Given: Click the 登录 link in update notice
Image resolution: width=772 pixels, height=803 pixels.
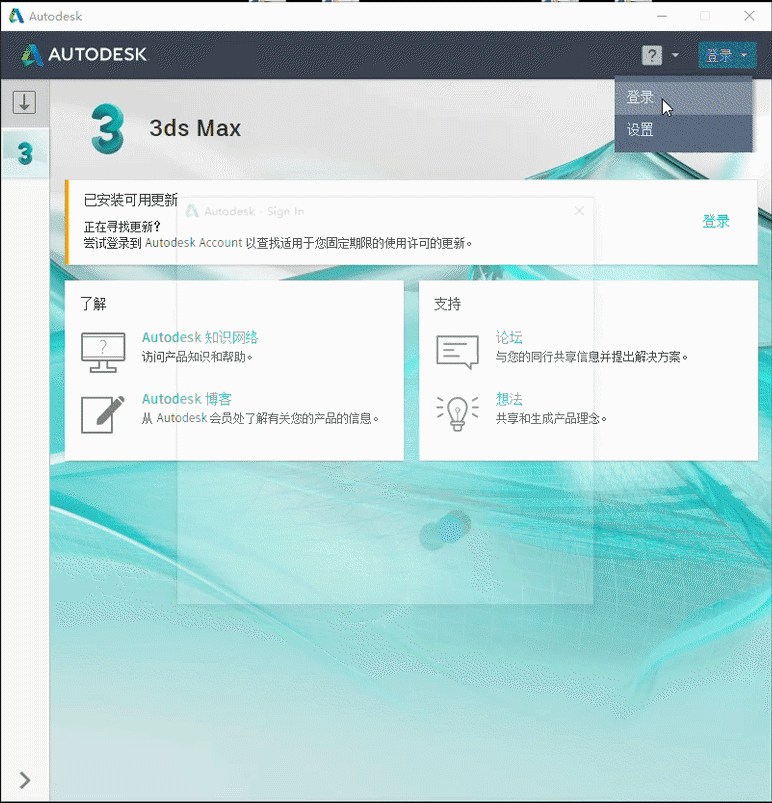Looking at the screenshot, I should (716, 221).
